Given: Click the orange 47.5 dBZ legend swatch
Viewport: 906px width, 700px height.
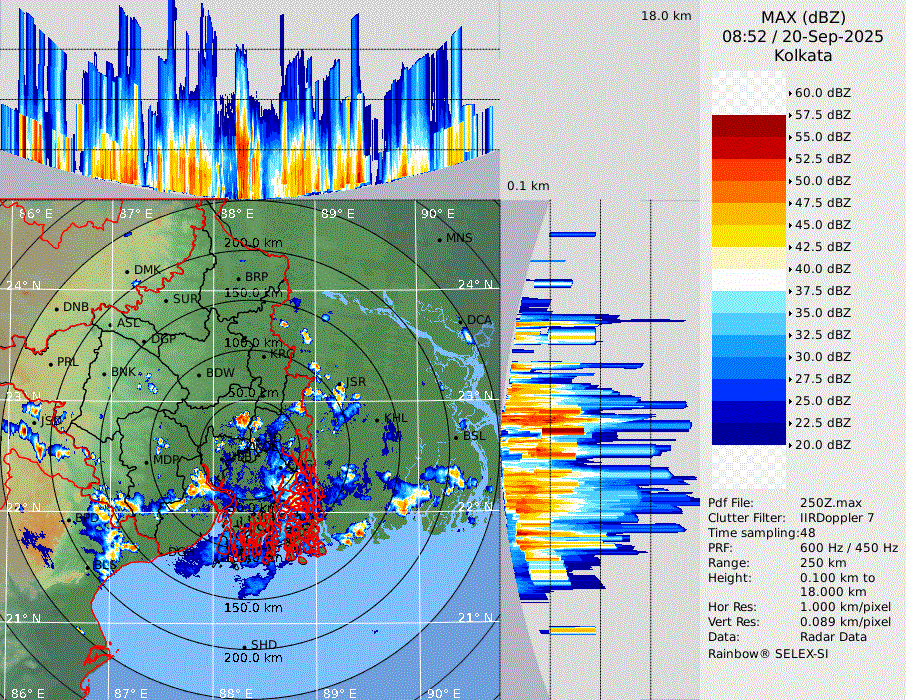Looking at the screenshot, I should pyautogui.click(x=749, y=192).
